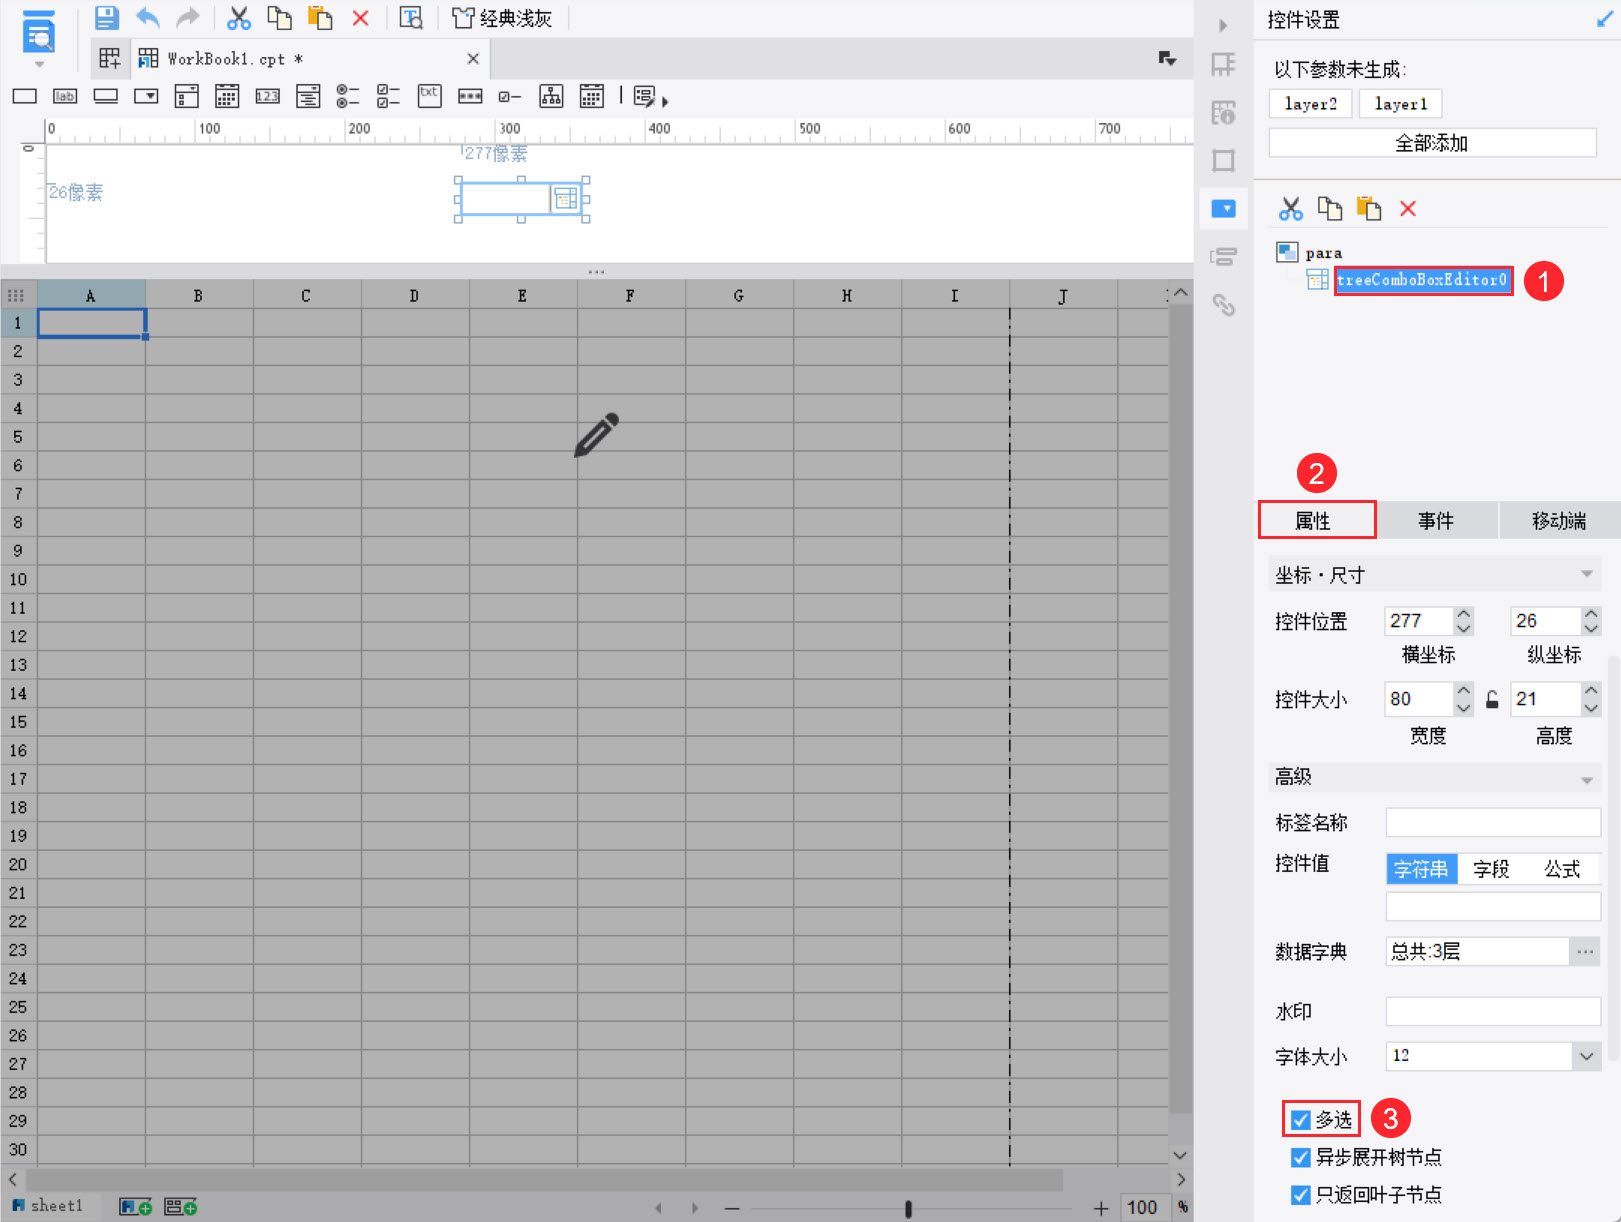
Task: Click the add new sheet icon beside sheet1
Action: [135, 1207]
